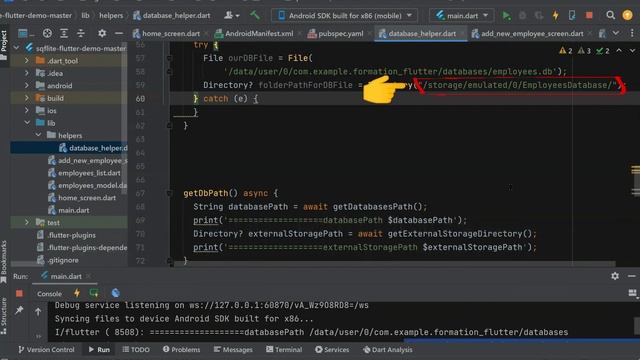The height and width of the screenshot is (360, 640).
Task: Click Expand All in Project panel
Action: click(64, 33)
